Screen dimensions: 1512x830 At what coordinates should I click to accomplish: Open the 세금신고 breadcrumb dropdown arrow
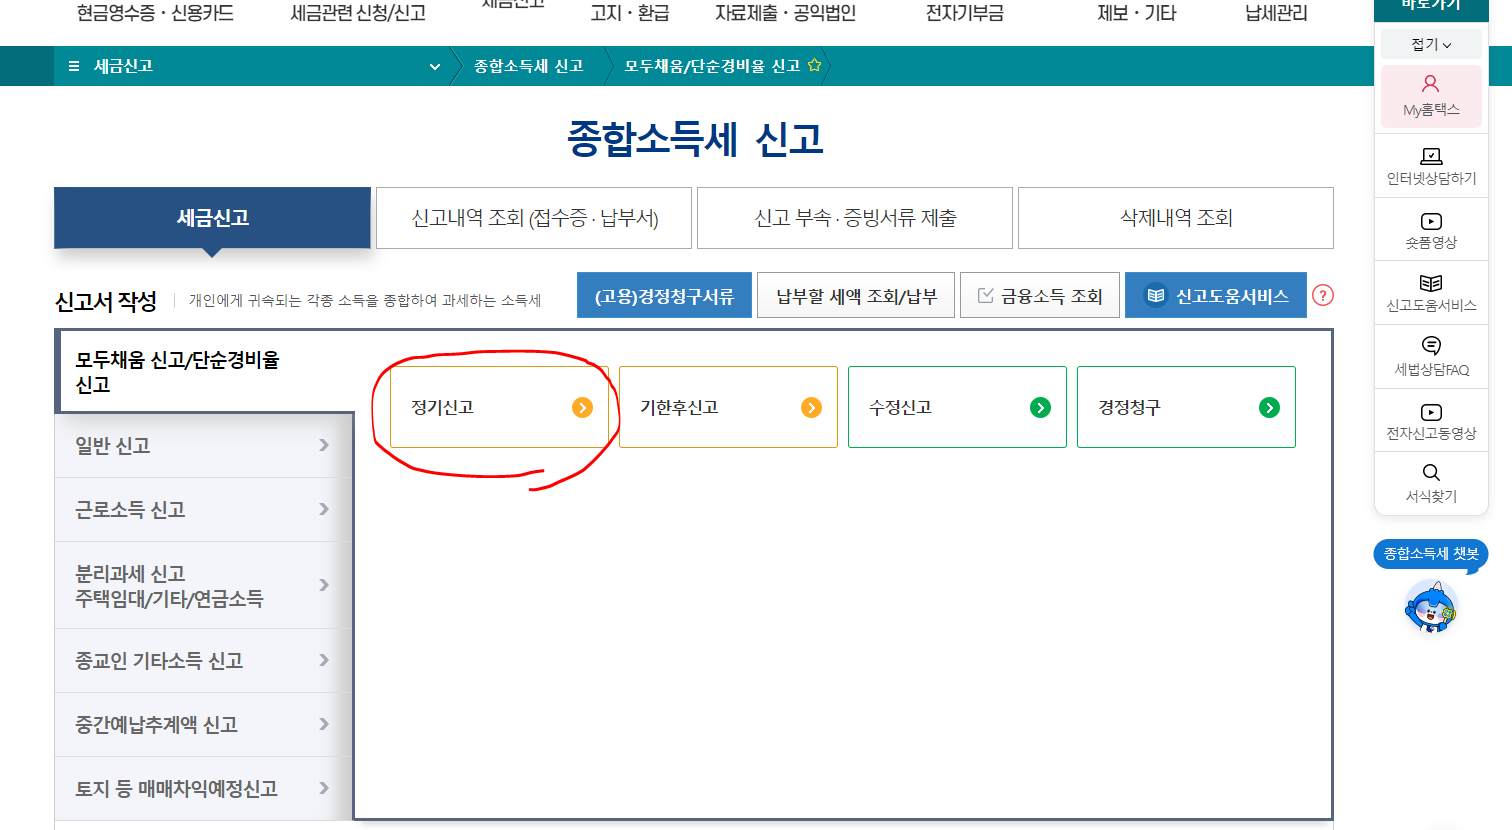pyautogui.click(x=434, y=65)
